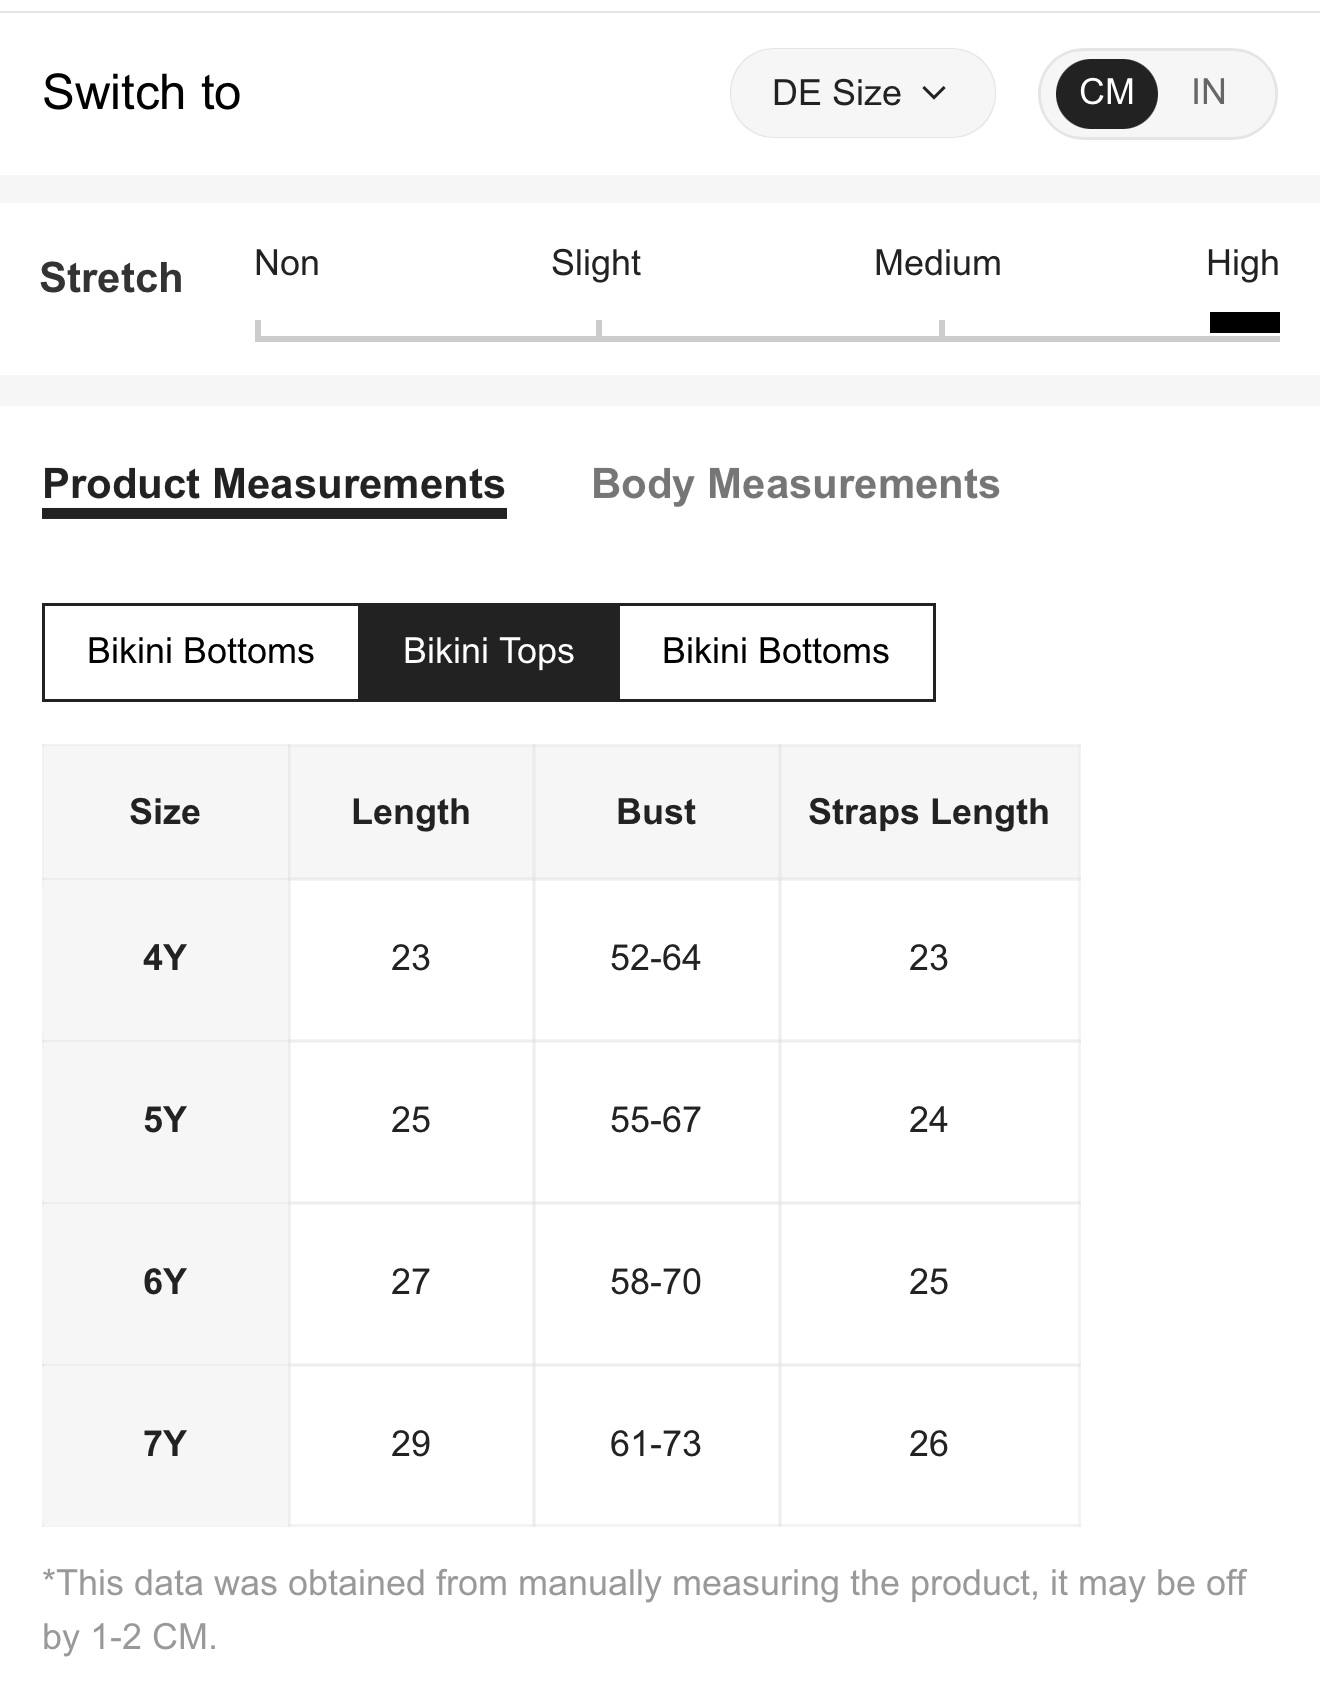
Task: Switch measurement units to IN
Action: [x=1208, y=92]
